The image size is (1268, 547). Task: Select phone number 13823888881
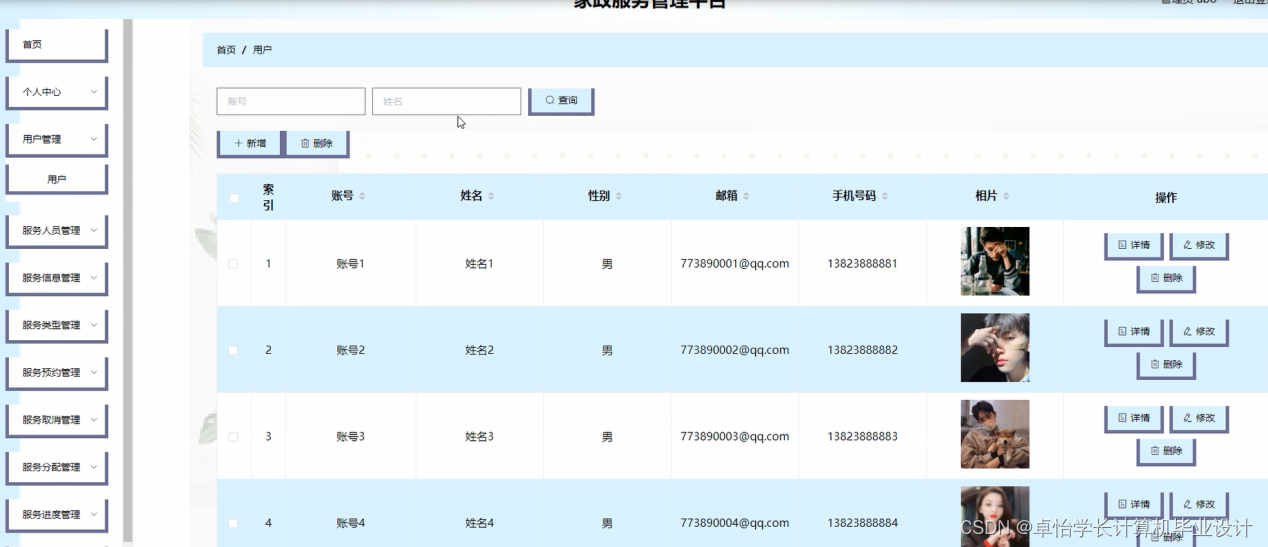[863, 264]
